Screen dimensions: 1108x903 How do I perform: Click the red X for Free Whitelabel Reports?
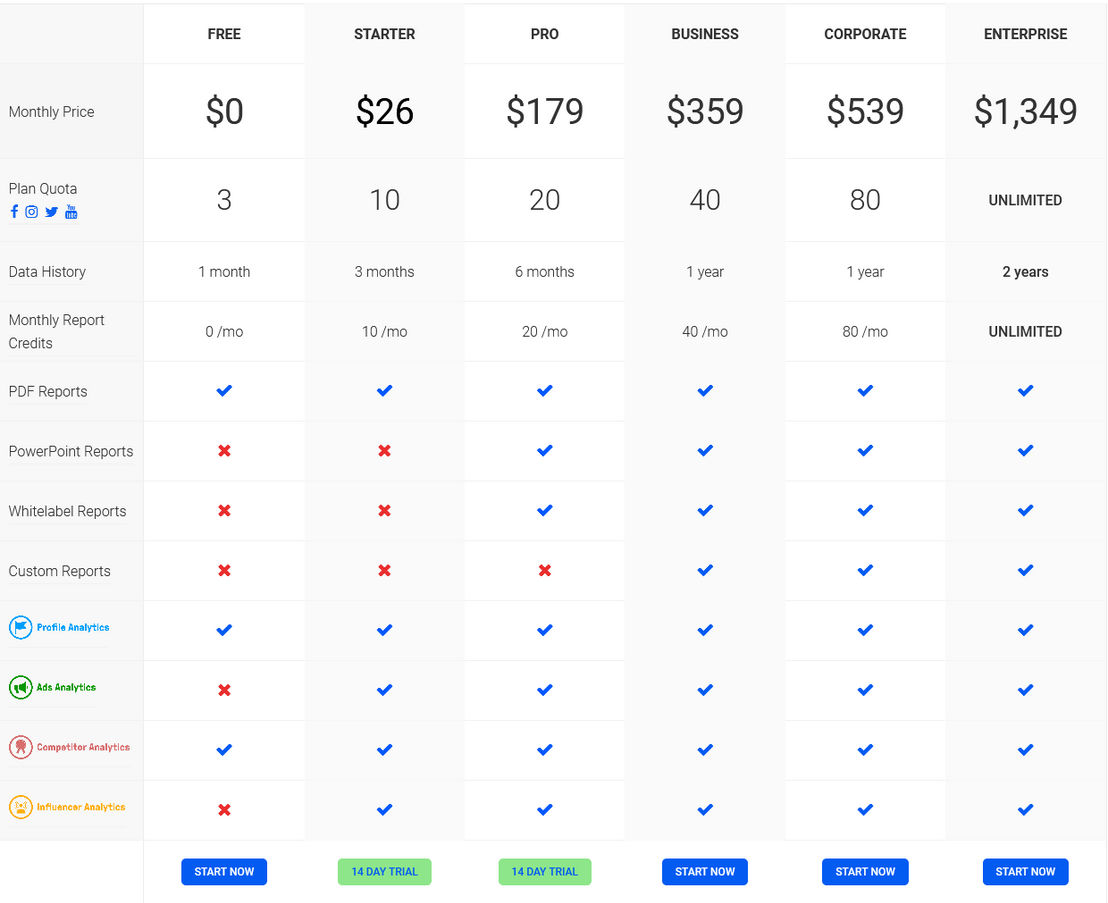224,510
